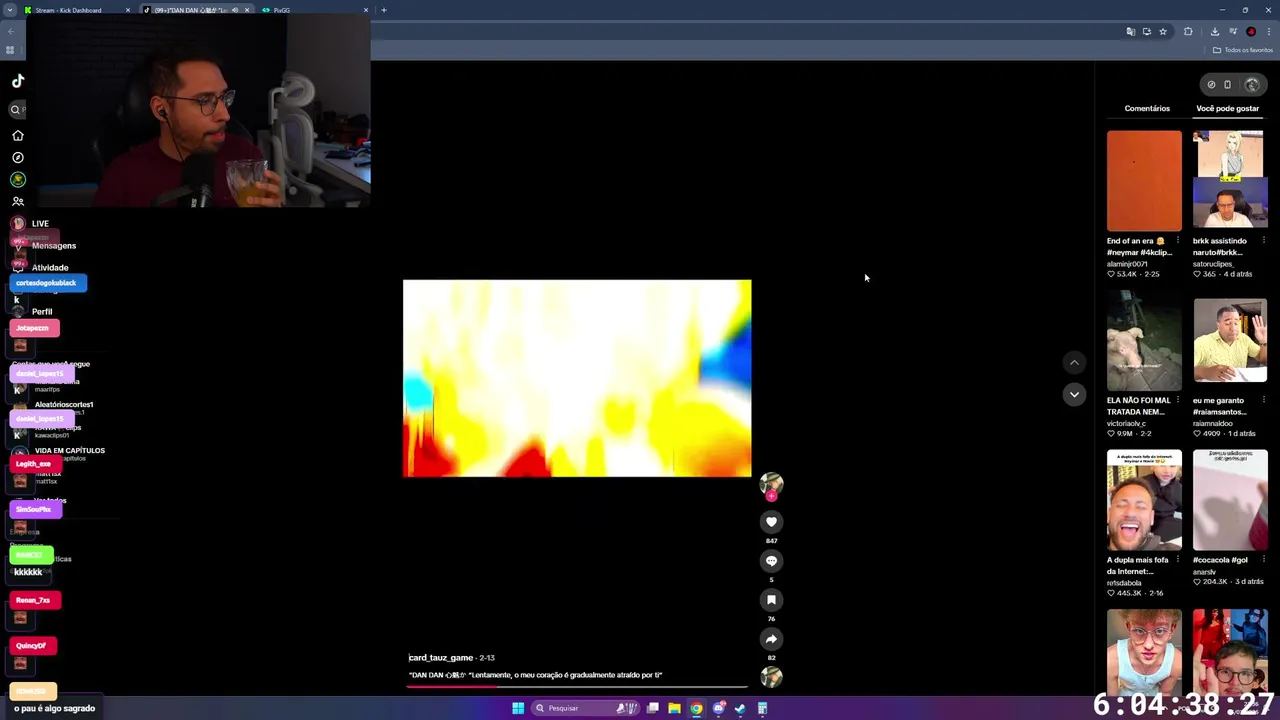Viewport: 1280px width, 720px height.
Task: Open creator avatar above the like button
Action: [x=771, y=485]
